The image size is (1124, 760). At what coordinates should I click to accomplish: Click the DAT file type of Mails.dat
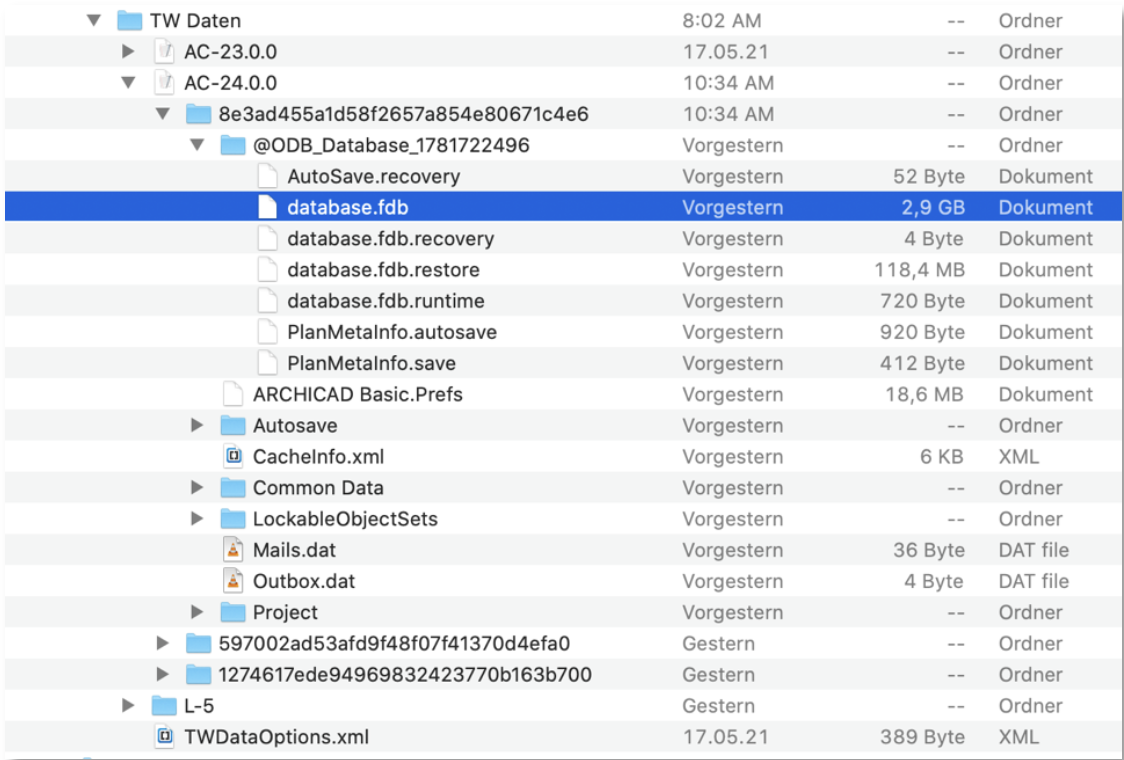click(x=1034, y=550)
